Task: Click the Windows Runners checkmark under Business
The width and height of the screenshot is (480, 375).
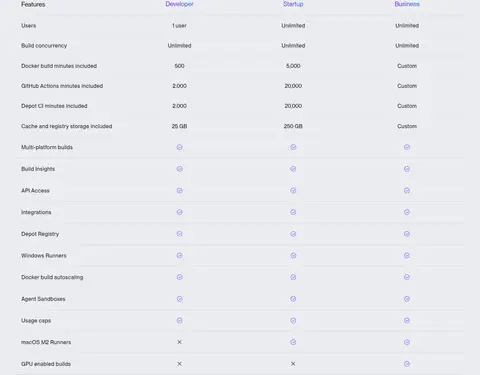Action: 407,256
